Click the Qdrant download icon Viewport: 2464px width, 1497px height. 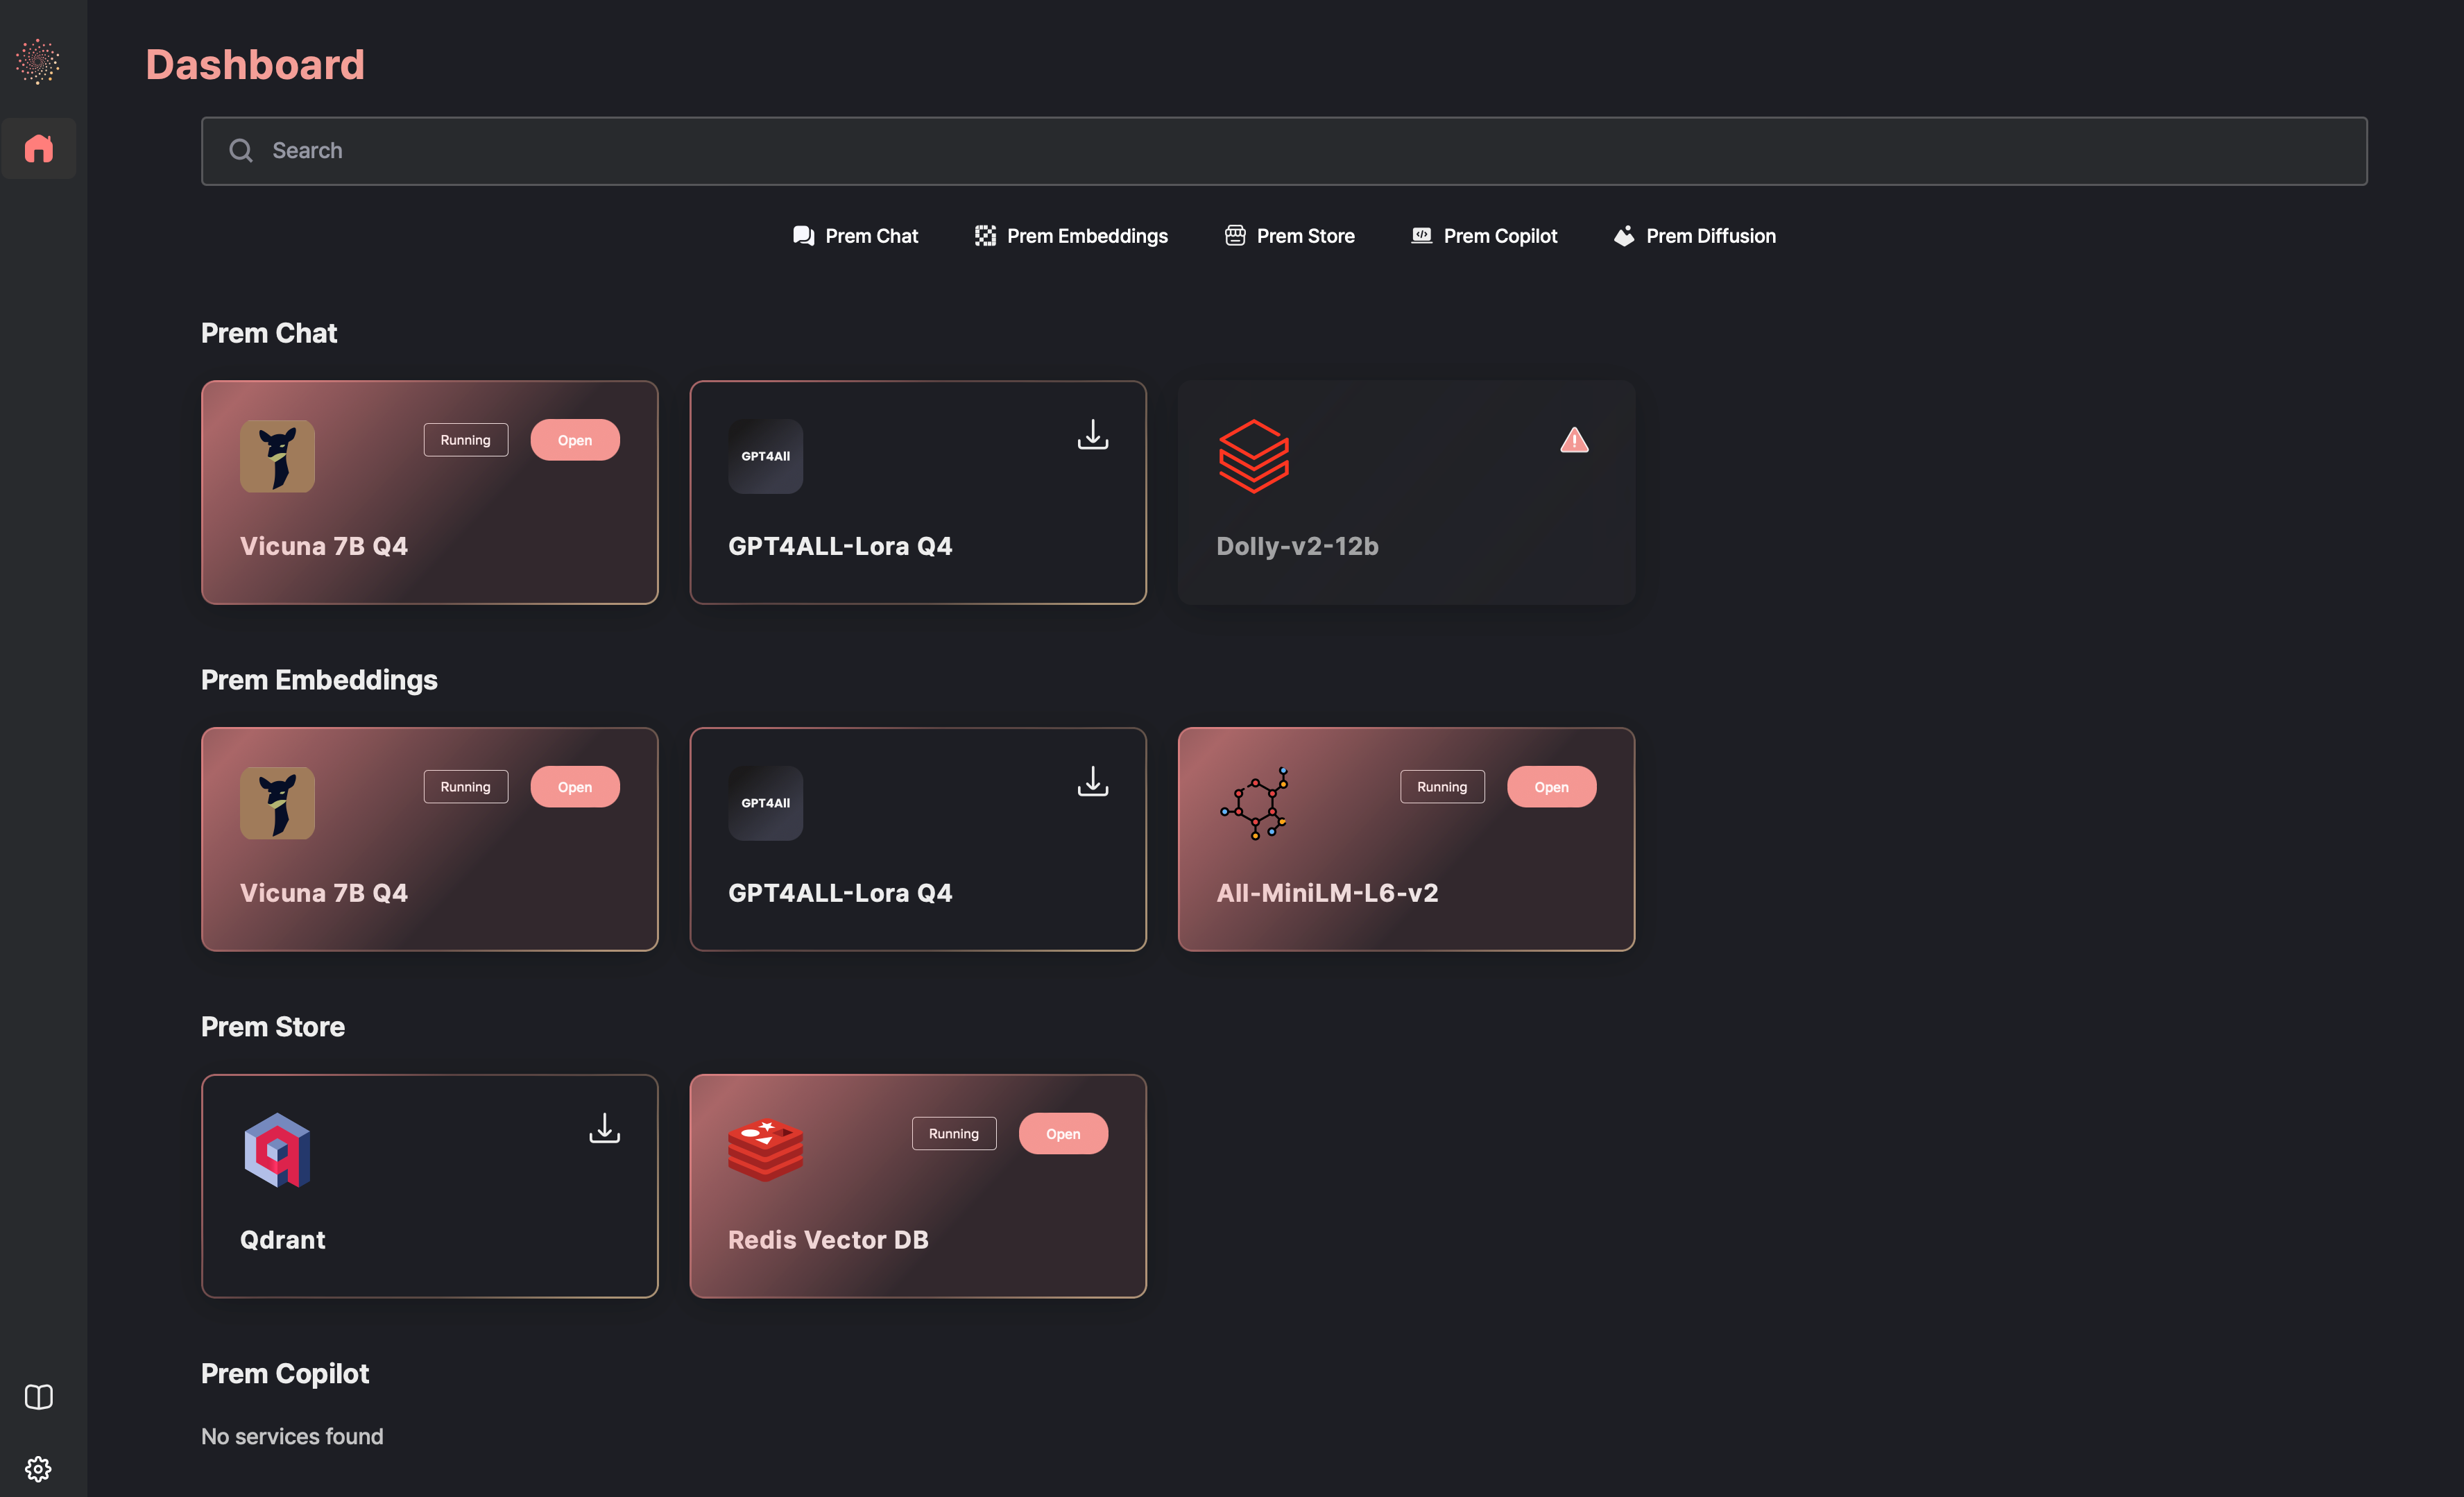[x=604, y=1129]
